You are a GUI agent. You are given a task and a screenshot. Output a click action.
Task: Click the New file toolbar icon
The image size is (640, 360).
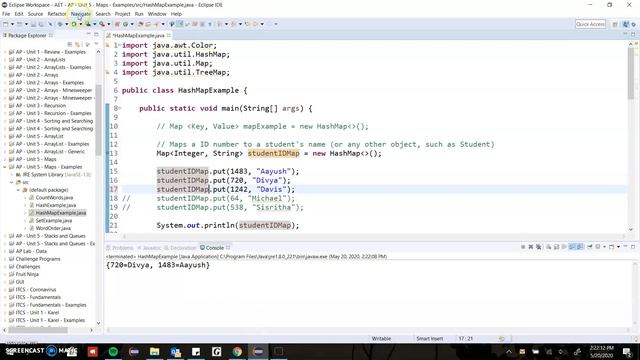click(x=5, y=24)
